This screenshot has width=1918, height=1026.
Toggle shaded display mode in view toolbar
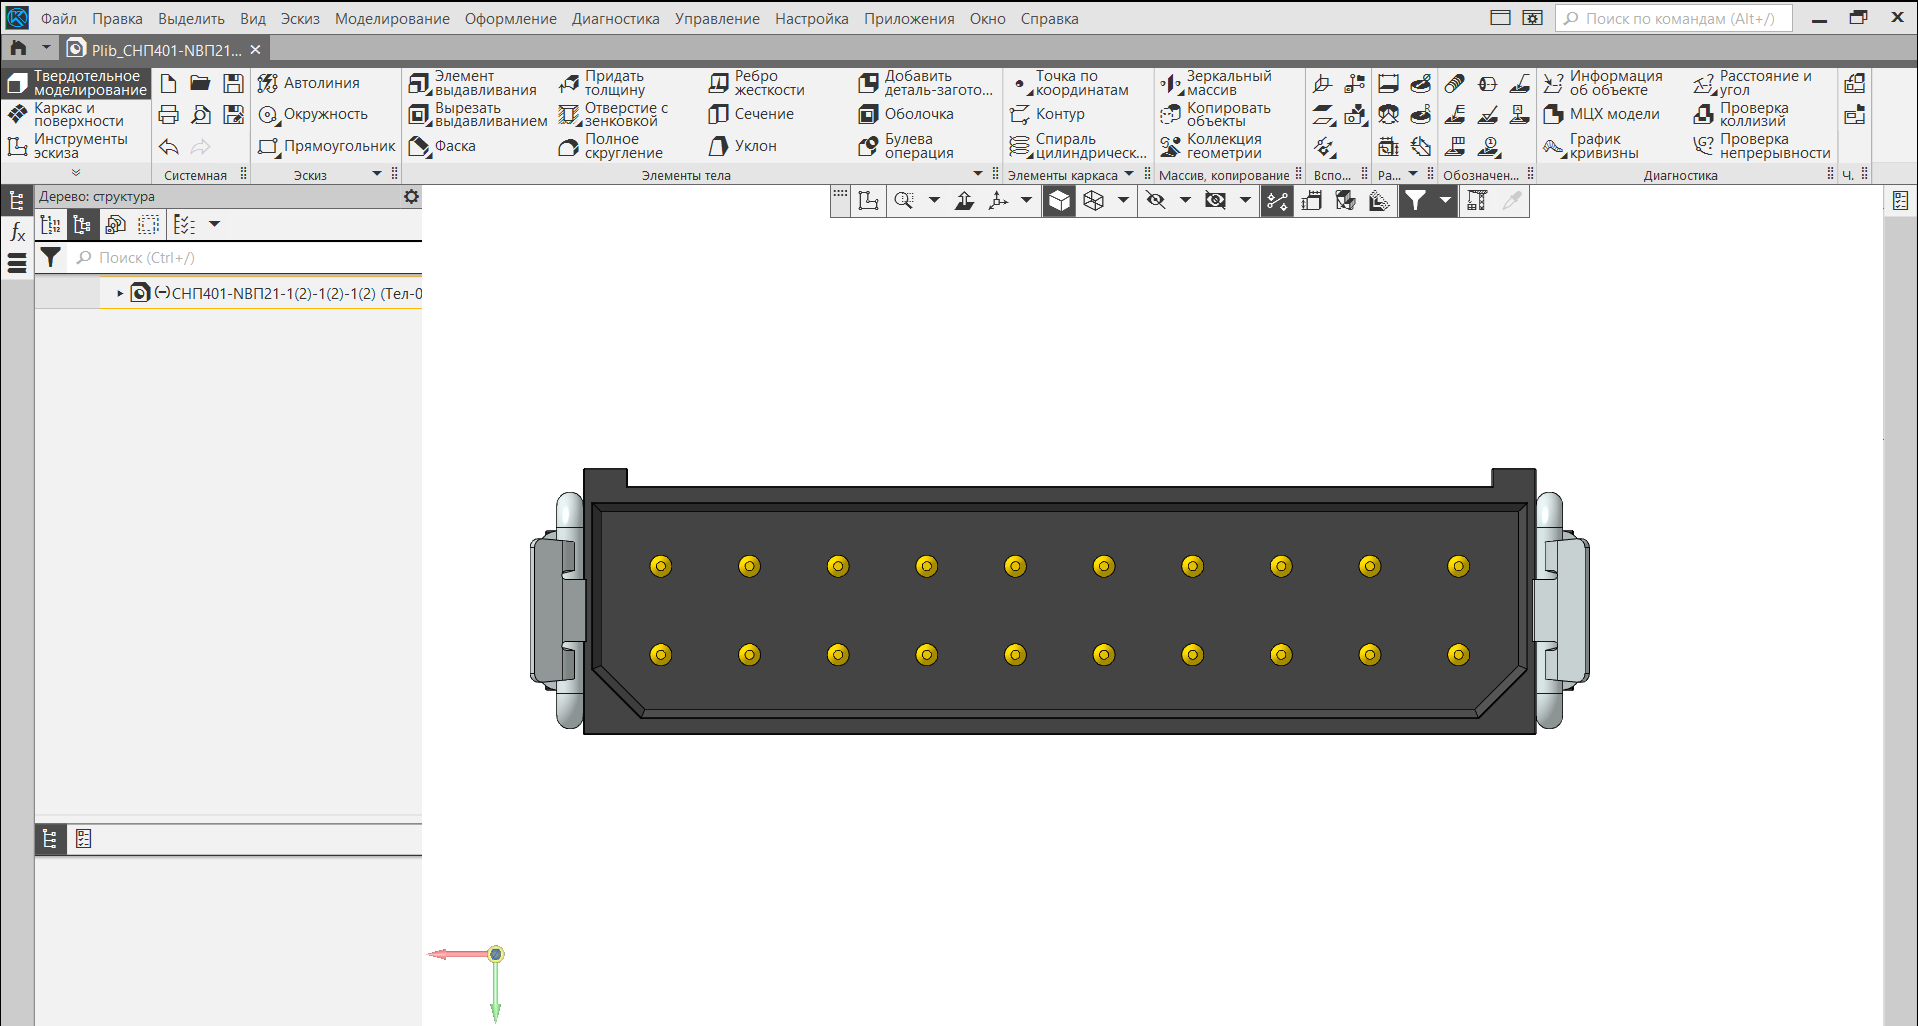(1059, 201)
